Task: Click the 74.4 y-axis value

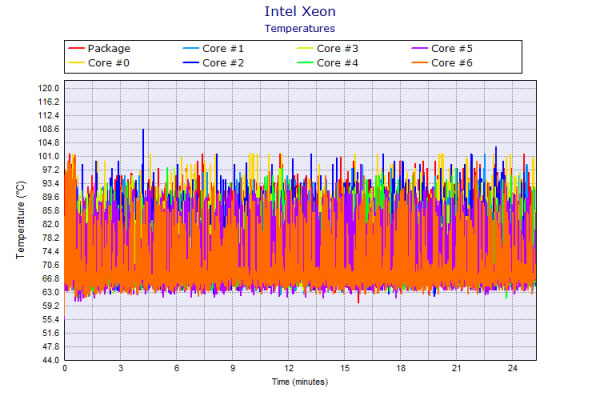Action: tap(51, 251)
